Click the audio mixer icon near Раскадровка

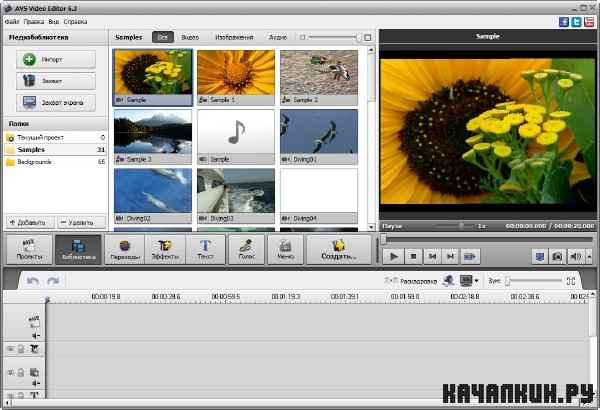[x=448, y=281]
